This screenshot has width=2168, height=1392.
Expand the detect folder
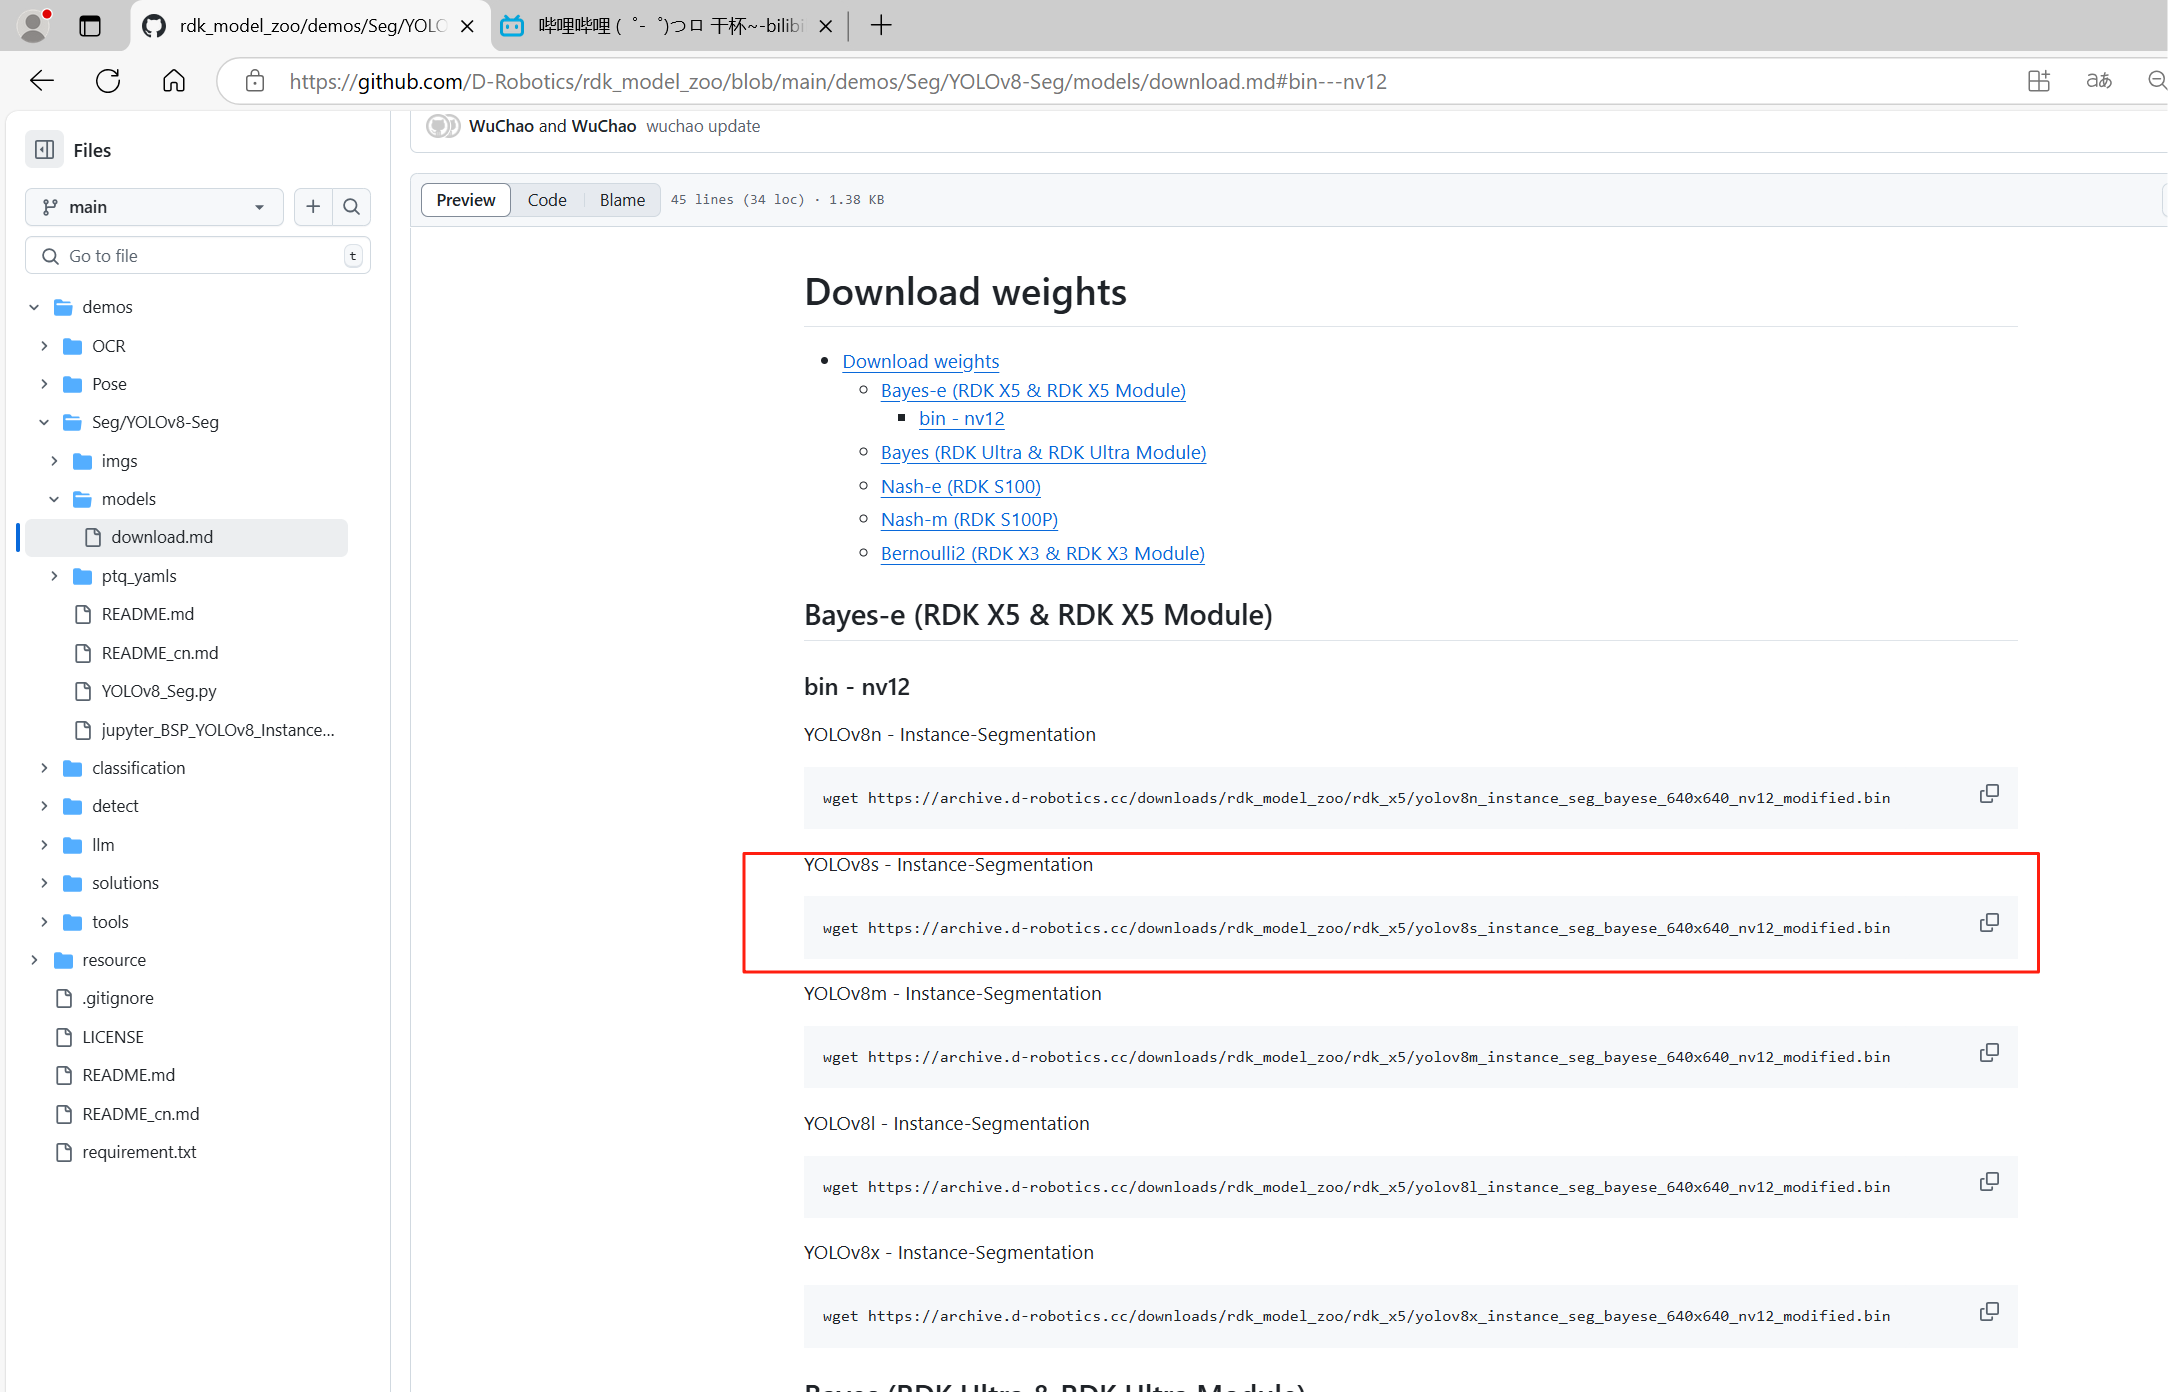coord(44,806)
